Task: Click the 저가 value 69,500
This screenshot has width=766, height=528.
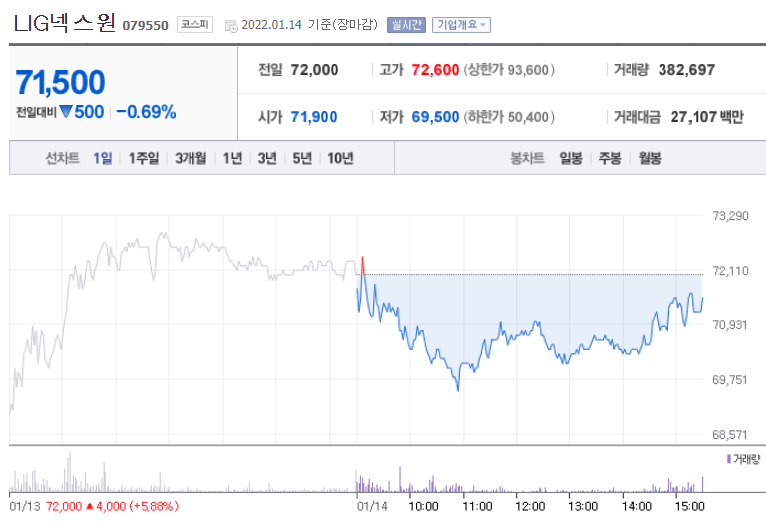Action: point(435,117)
